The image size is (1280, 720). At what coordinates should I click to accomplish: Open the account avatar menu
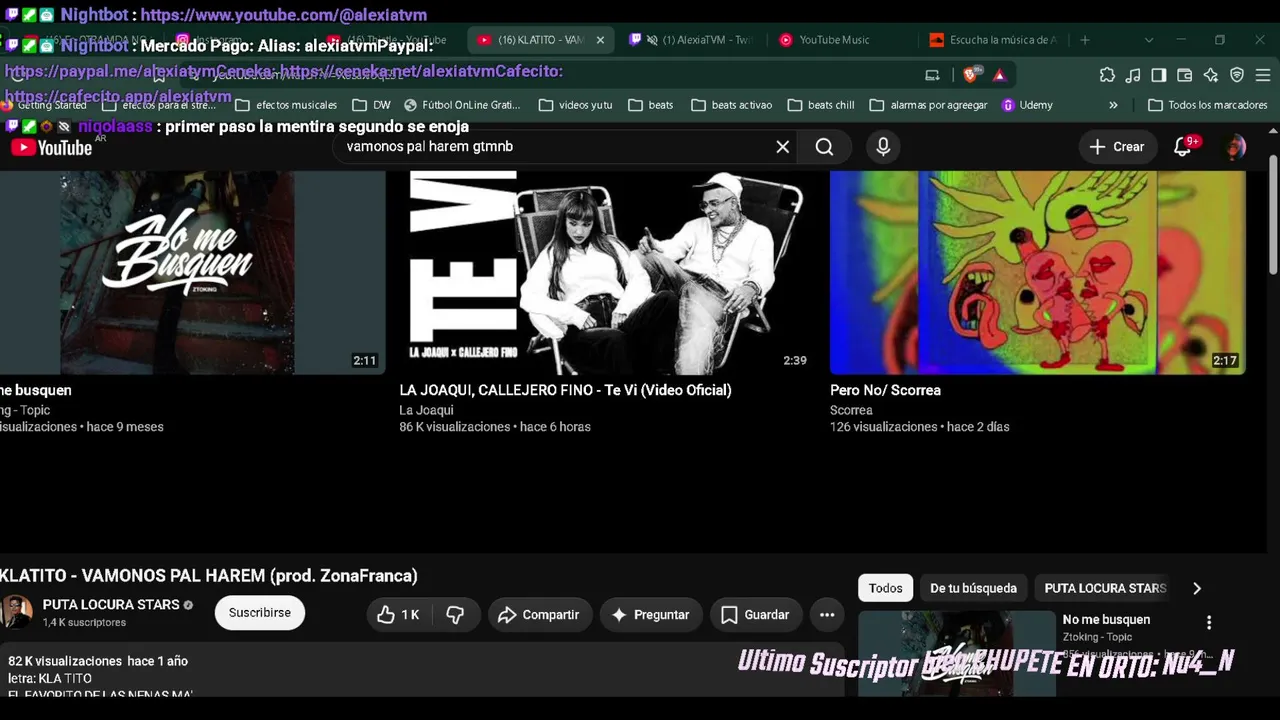[1236, 147]
